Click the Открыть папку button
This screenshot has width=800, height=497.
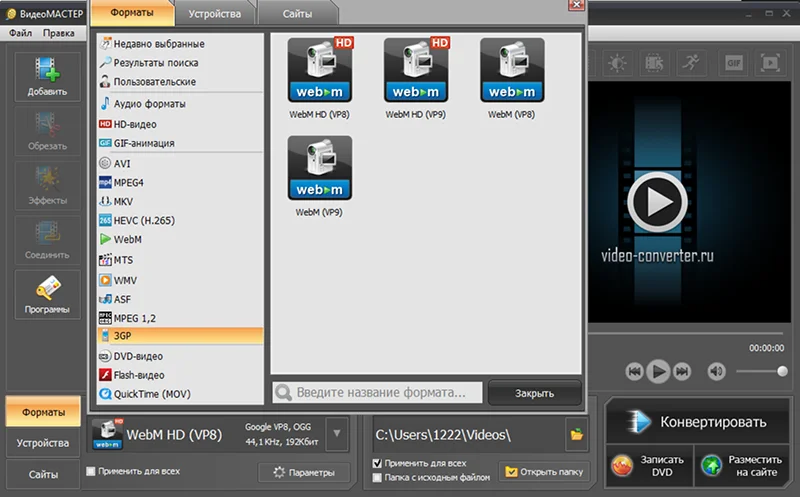pyautogui.click(x=544, y=472)
